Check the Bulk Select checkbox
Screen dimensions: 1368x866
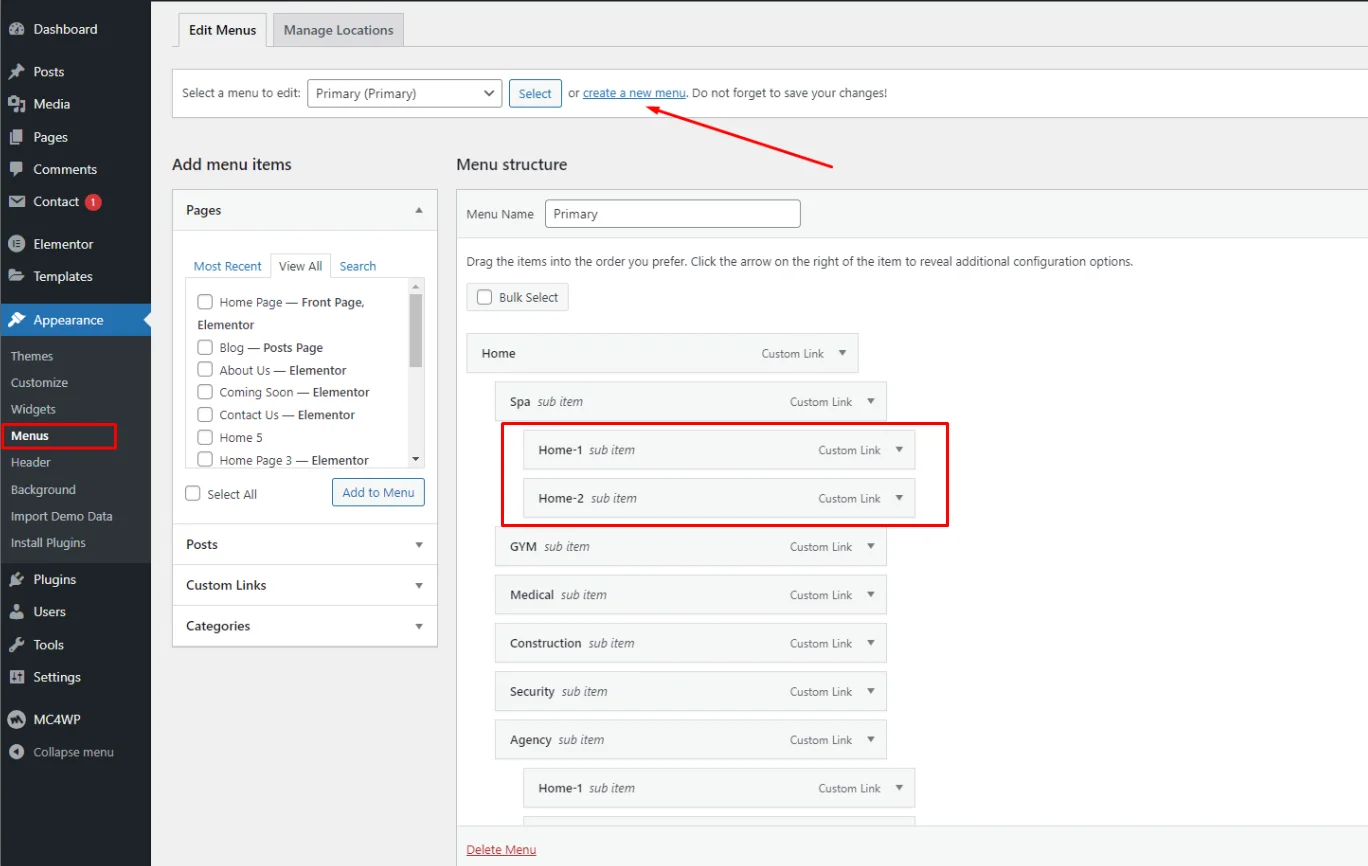pyautogui.click(x=485, y=297)
